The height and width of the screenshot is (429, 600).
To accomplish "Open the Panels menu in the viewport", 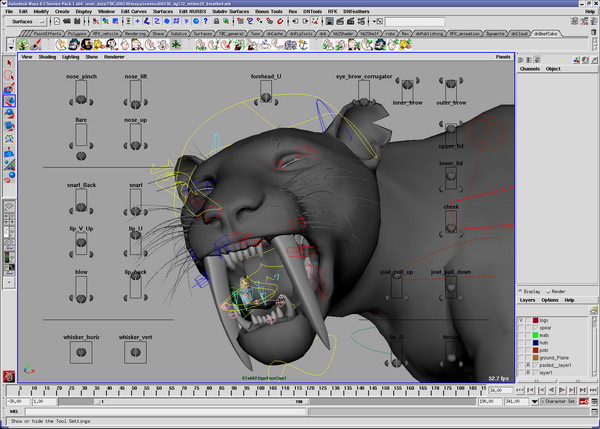I will [503, 57].
